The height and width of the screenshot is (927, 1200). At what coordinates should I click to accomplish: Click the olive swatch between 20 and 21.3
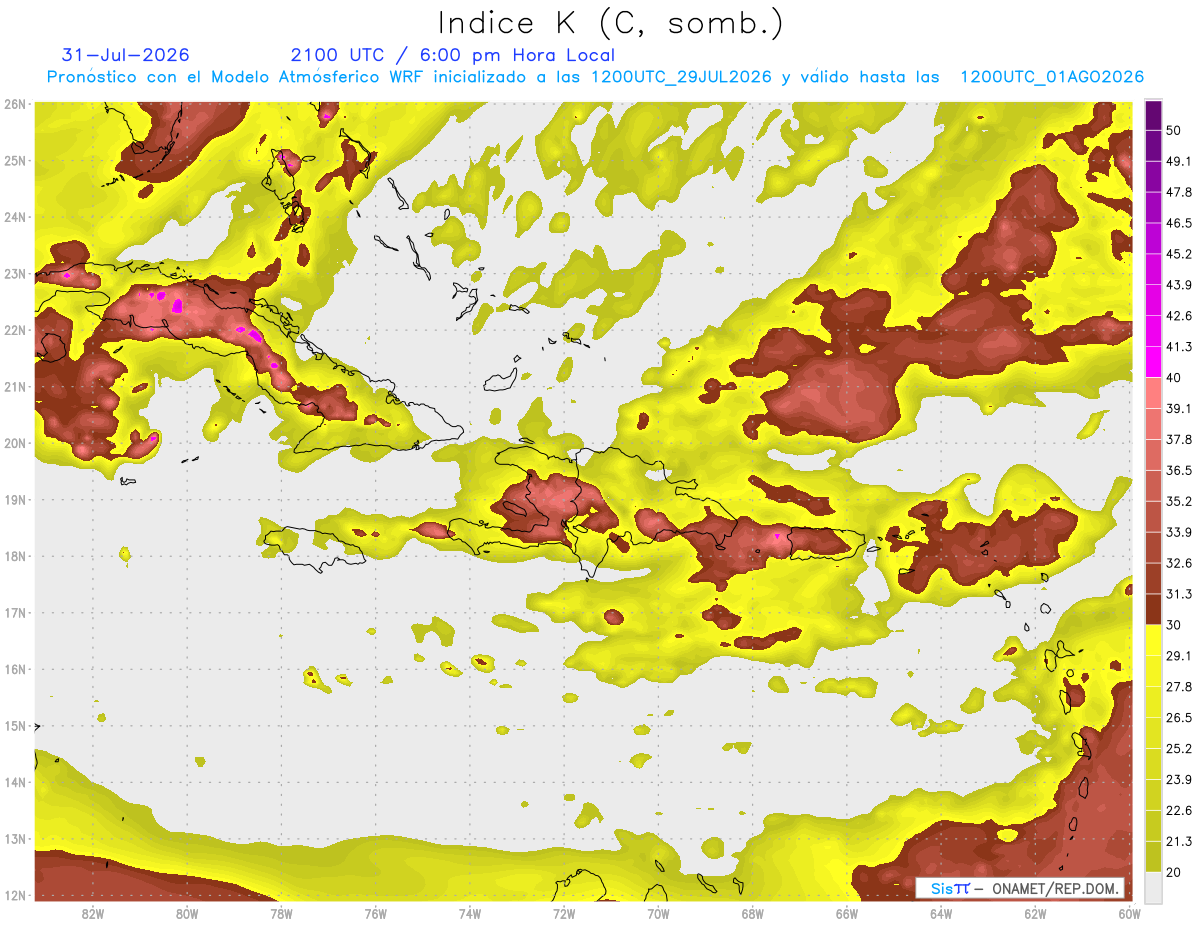(1153, 856)
